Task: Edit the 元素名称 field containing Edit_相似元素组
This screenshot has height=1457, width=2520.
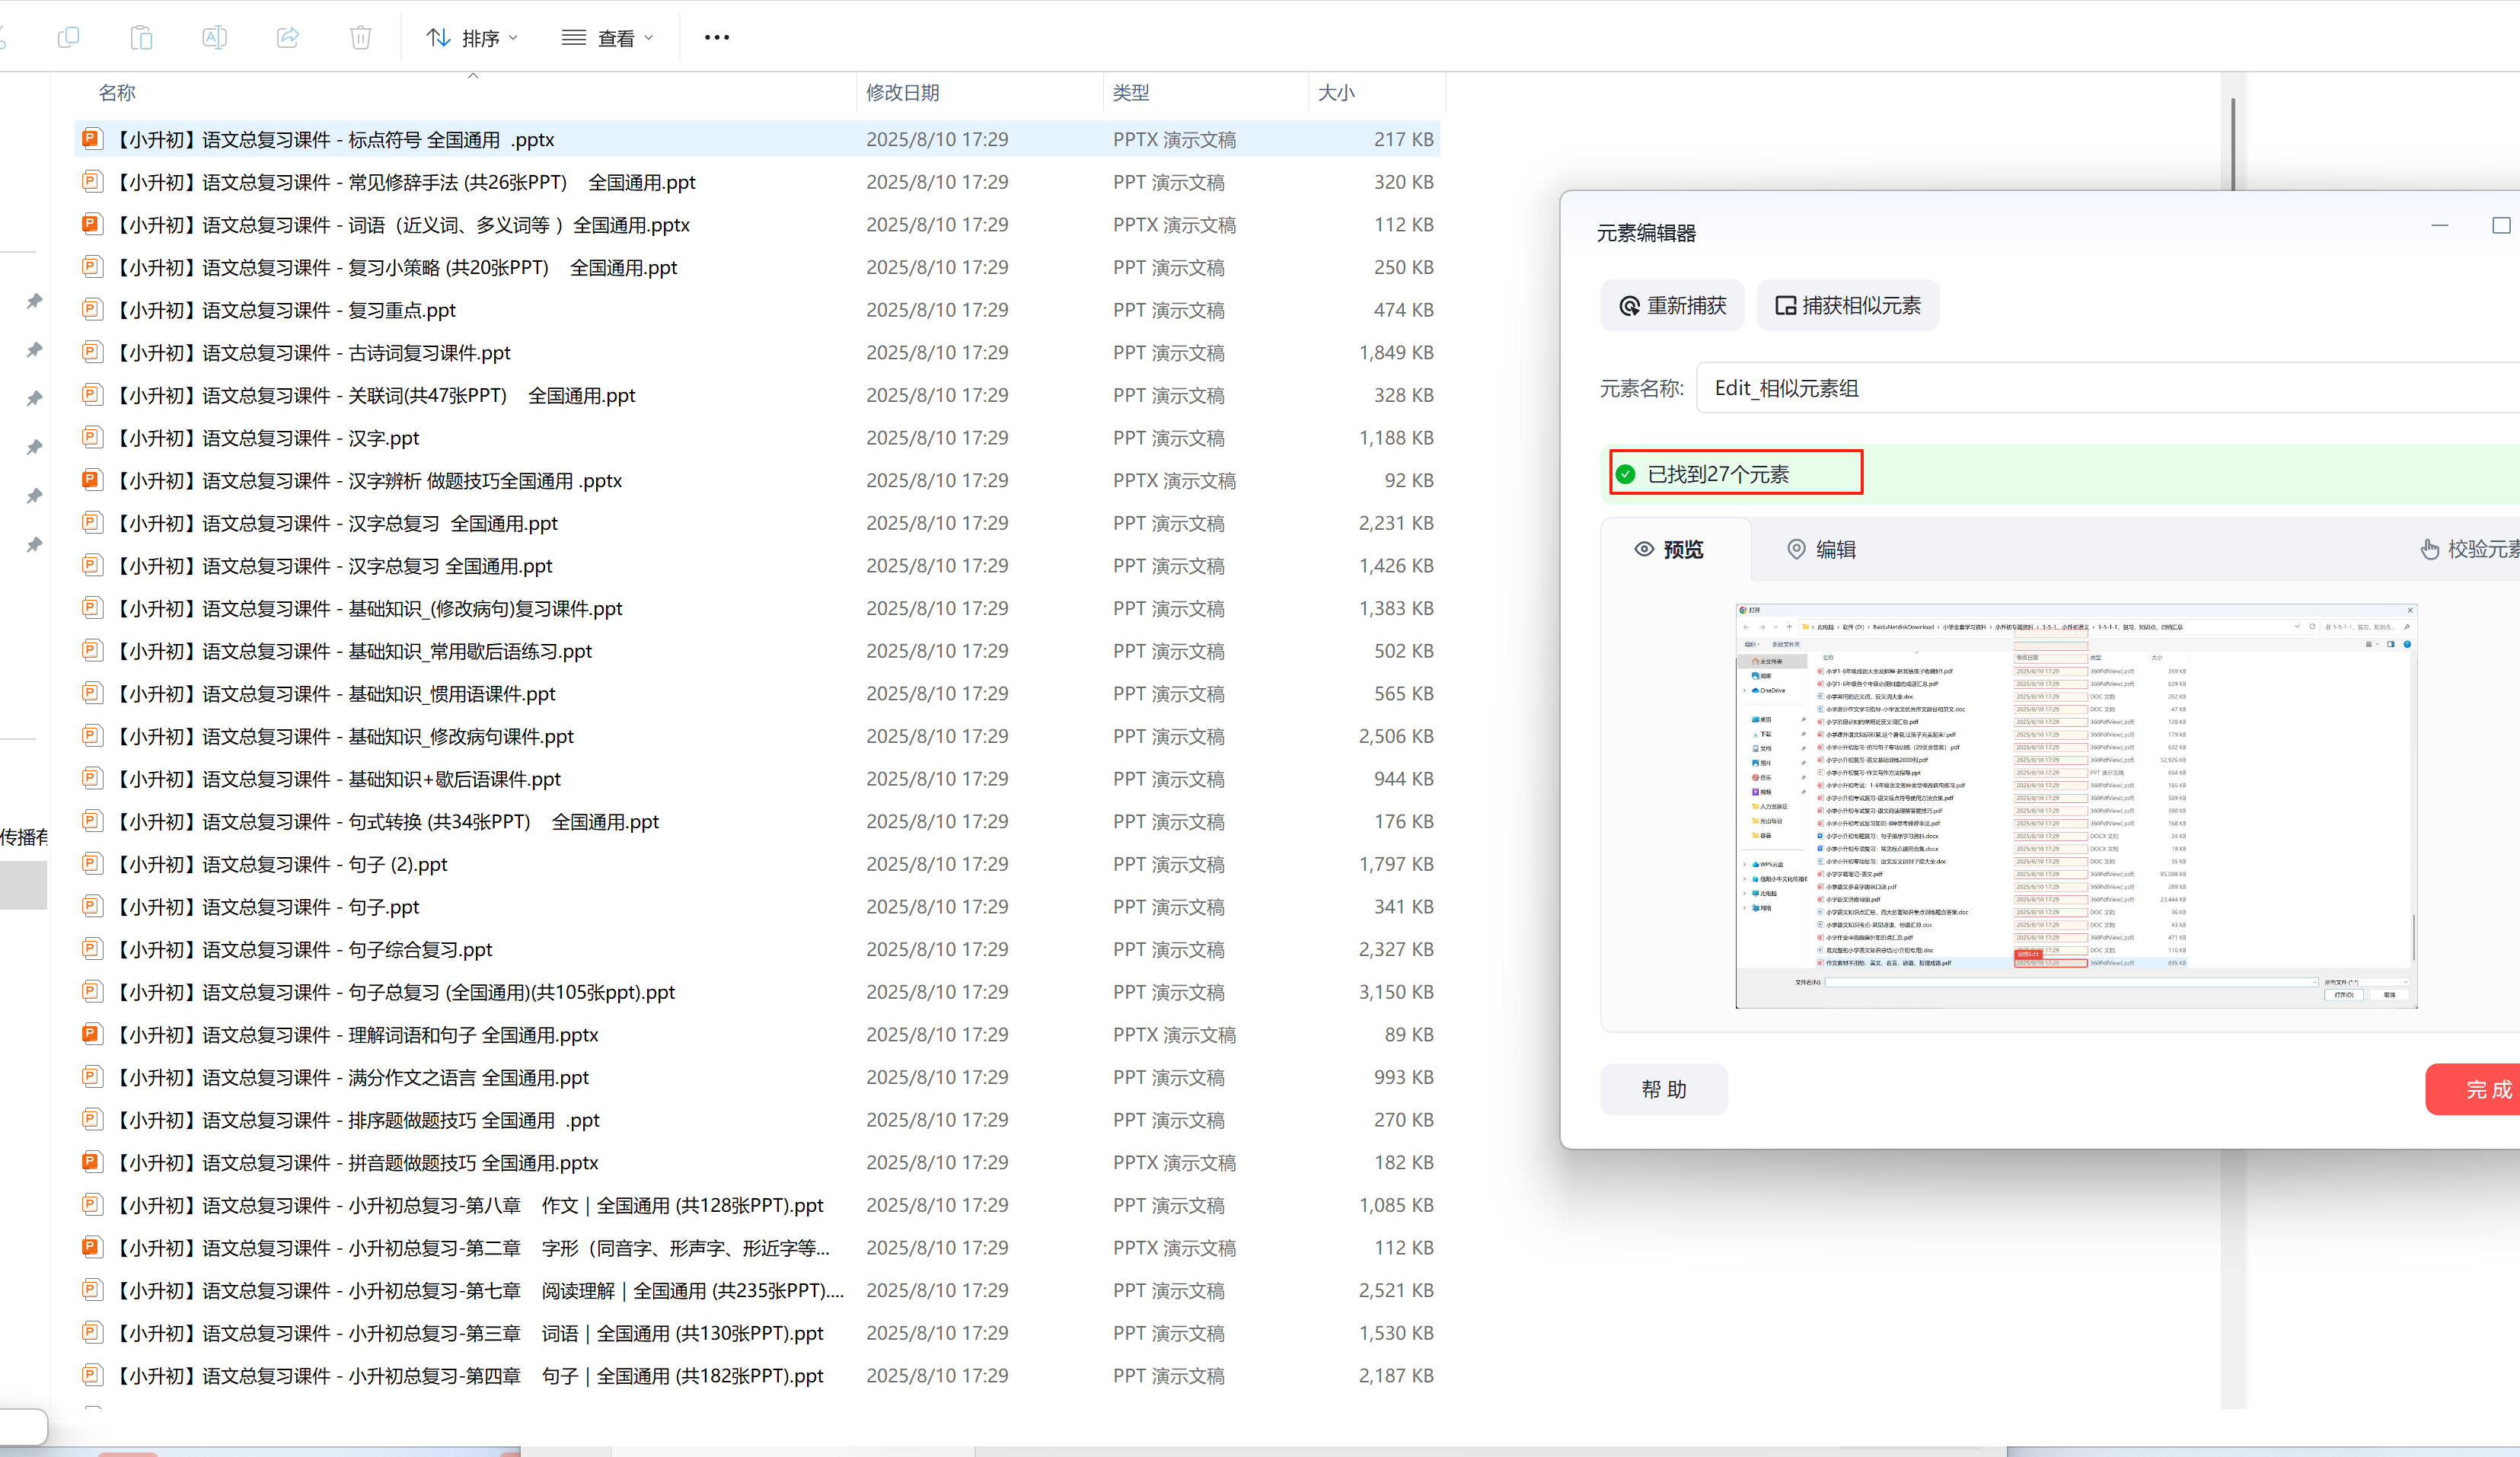Action: [x=2108, y=388]
